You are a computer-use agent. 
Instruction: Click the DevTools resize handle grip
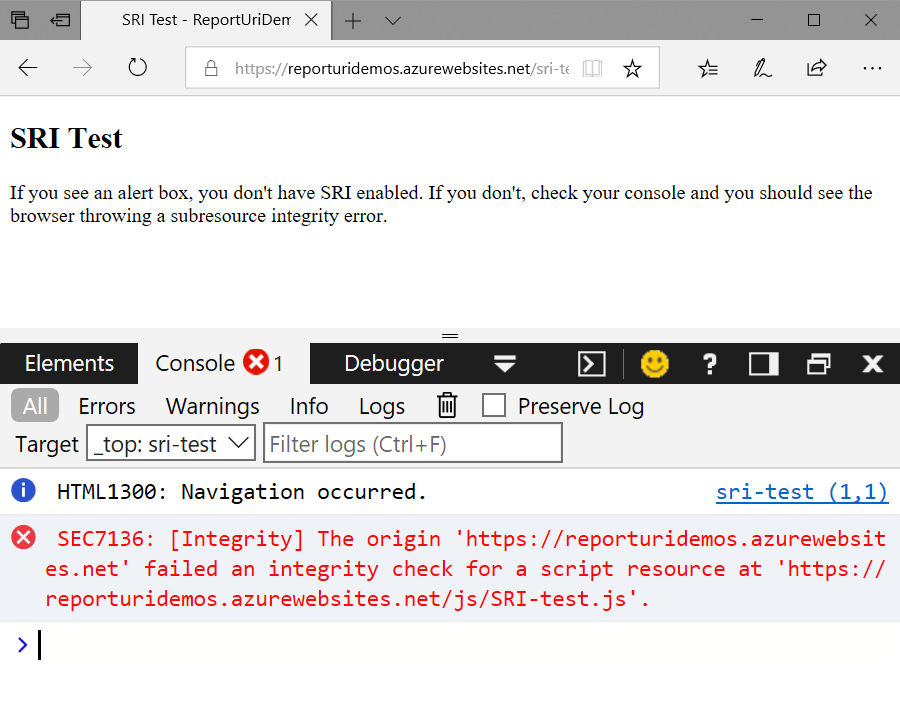[450, 336]
